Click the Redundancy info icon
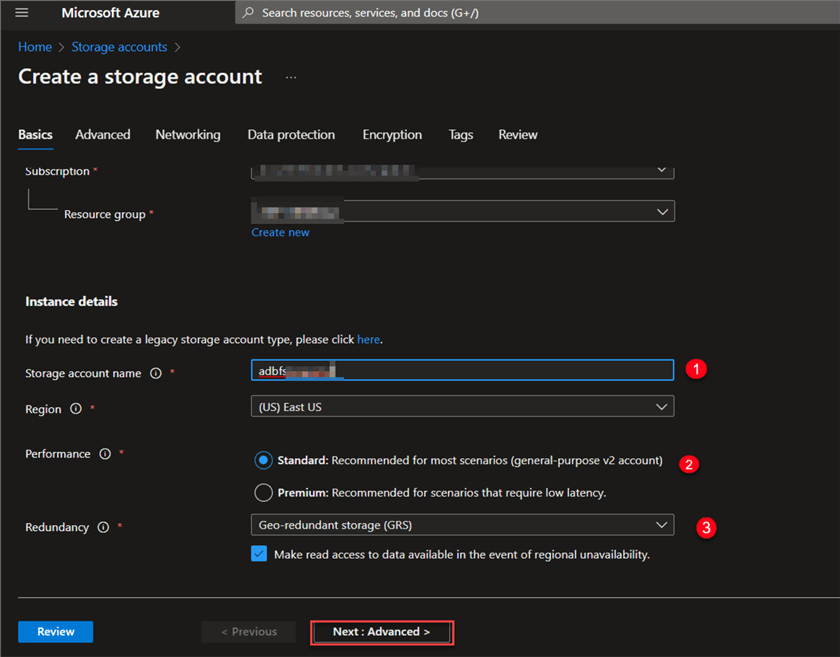Image resolution: width=840 pixels, height=657 pixels. click(103, 527)
